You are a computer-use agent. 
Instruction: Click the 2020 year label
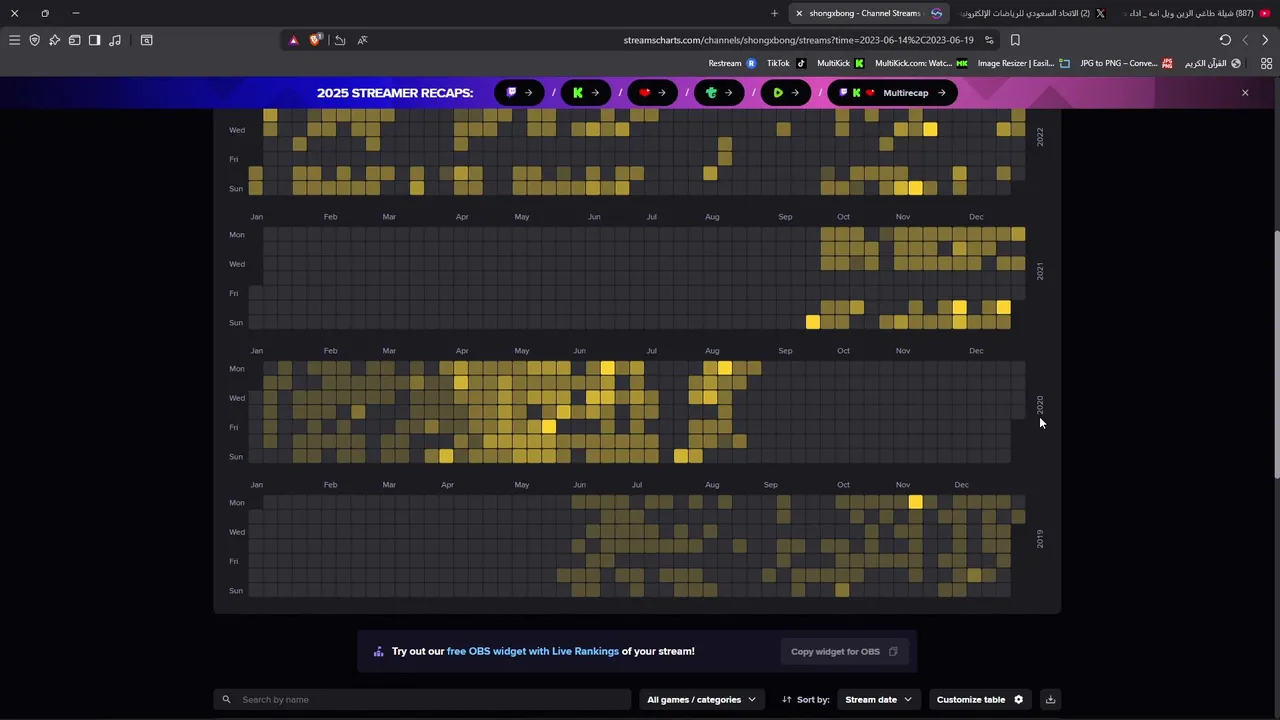(x=1040, y=405)
